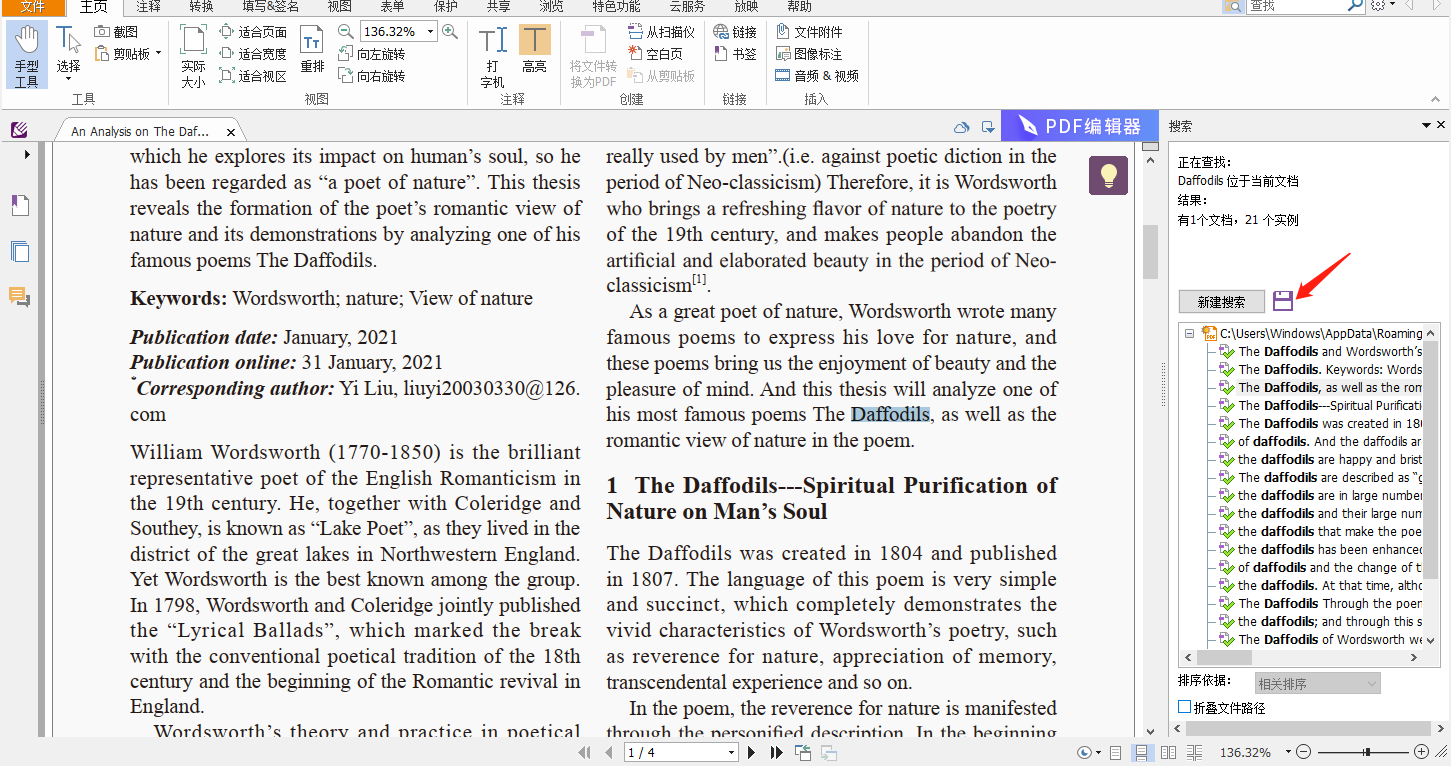Activate the Highlight tool (高亮)
The height and width of the screenshot is (766, 1451).
point(535,51)
